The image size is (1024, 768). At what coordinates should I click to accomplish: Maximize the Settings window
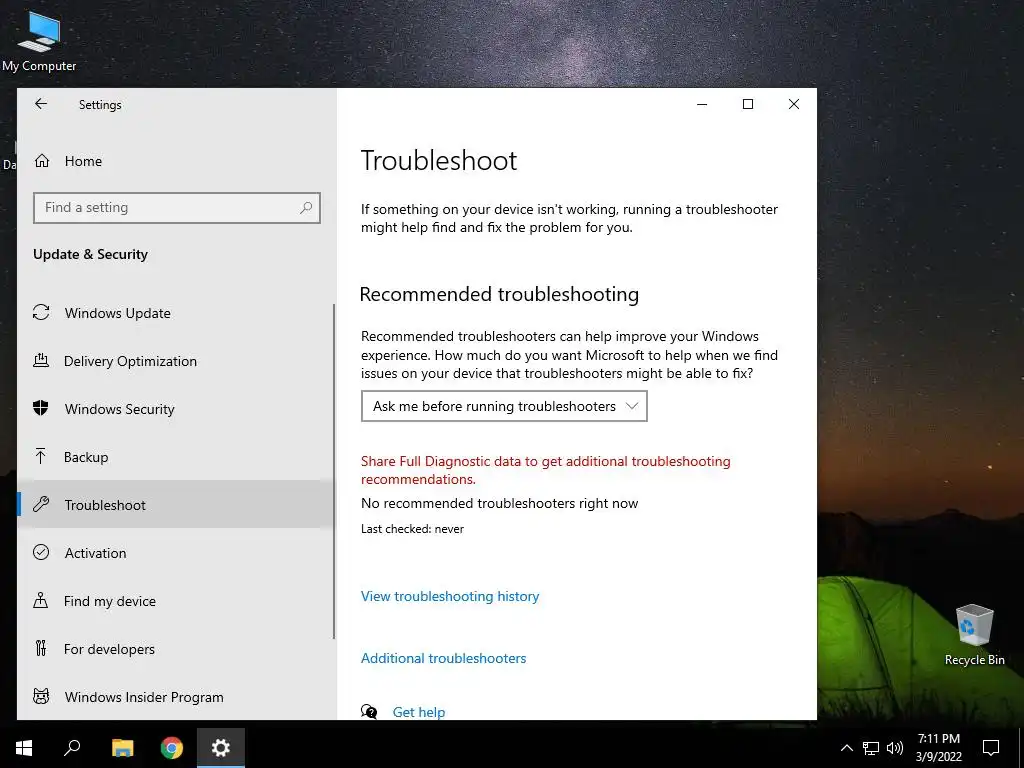click(x=748, y=104)
